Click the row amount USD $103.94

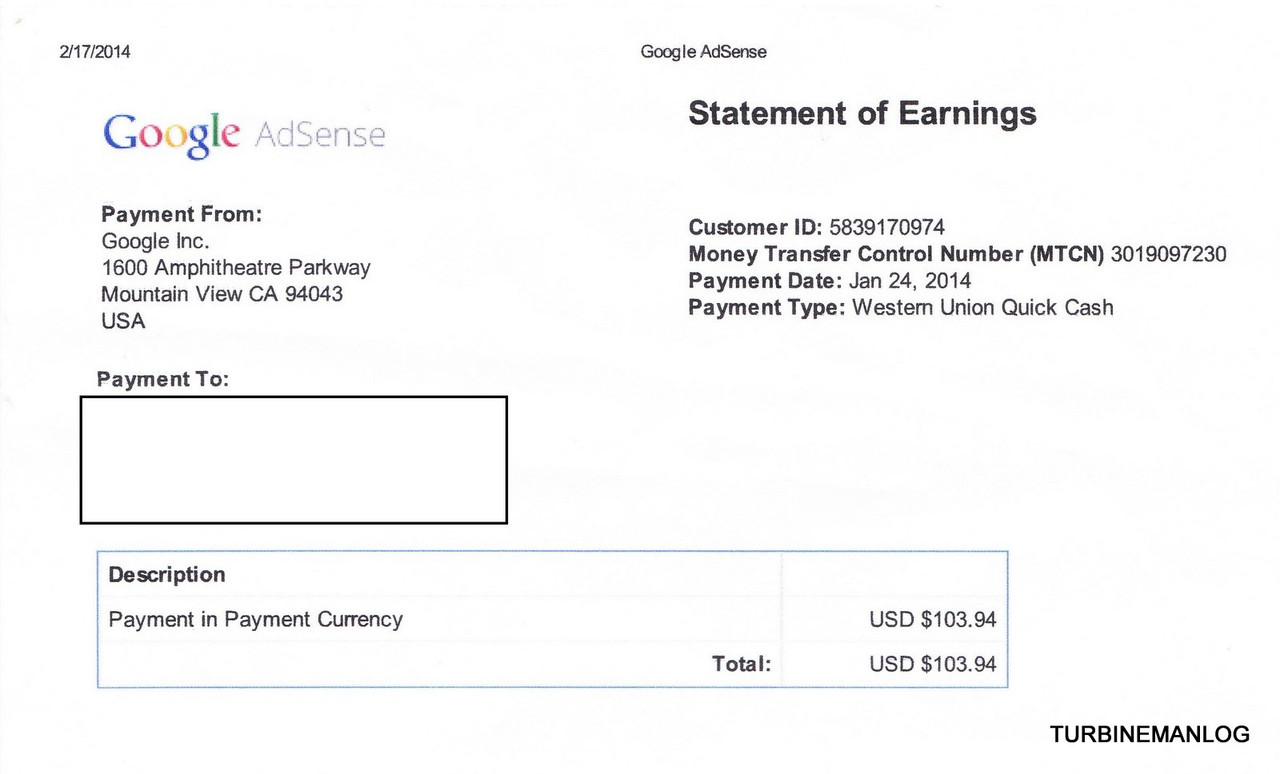tap(933, 620)
